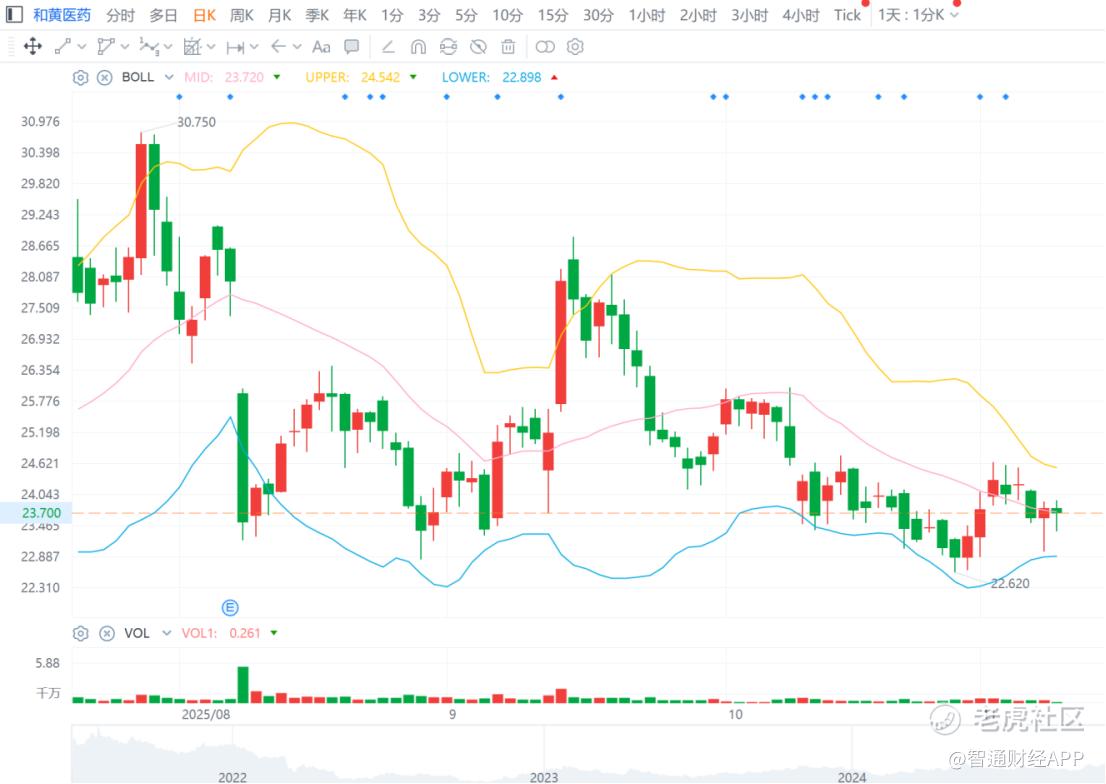
Task: Open the 1天:1分K period dropdown
Action: pyautogui.click(x=918, y=15)
